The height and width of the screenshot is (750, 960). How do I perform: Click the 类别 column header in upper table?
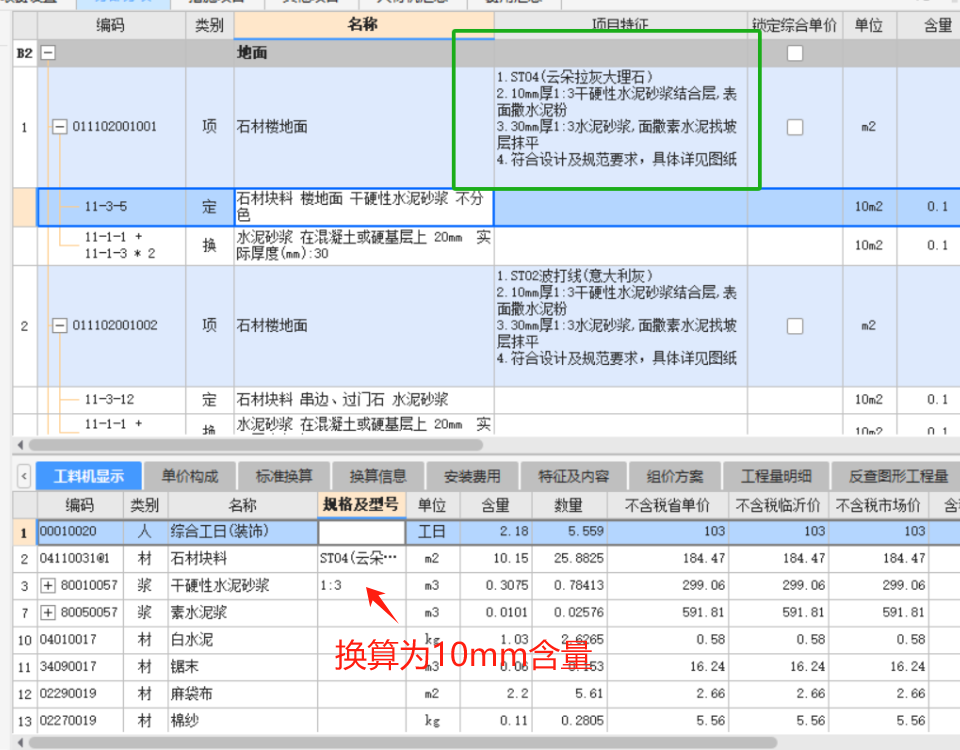coord(209,25)
